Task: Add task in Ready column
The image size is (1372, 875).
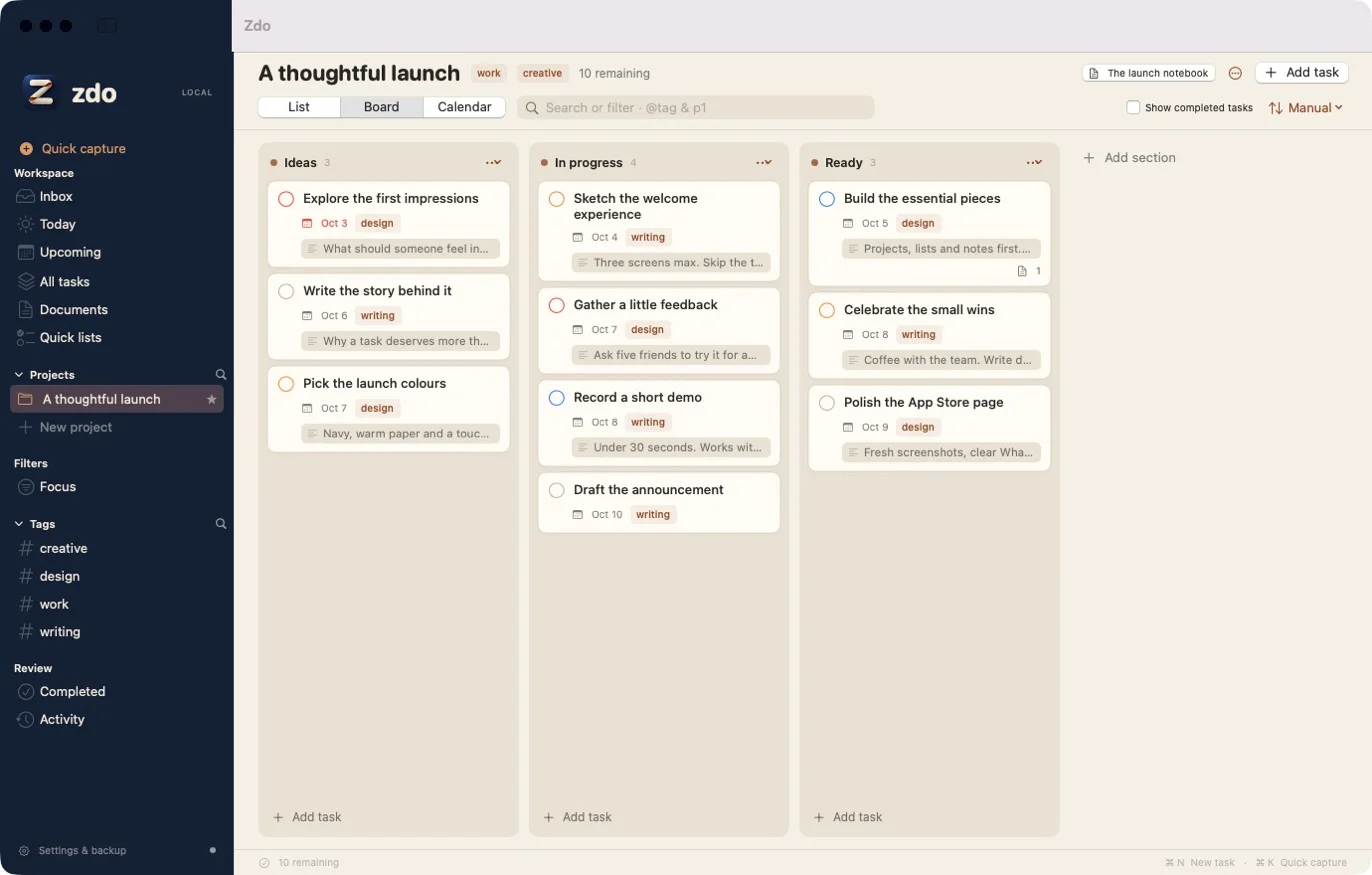Action: (848, 817)
